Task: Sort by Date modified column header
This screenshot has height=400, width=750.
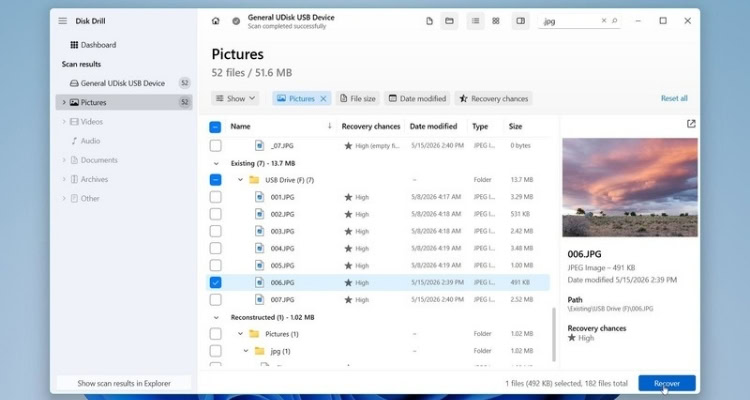Action: pyautogui.click(x=433, y=126)
